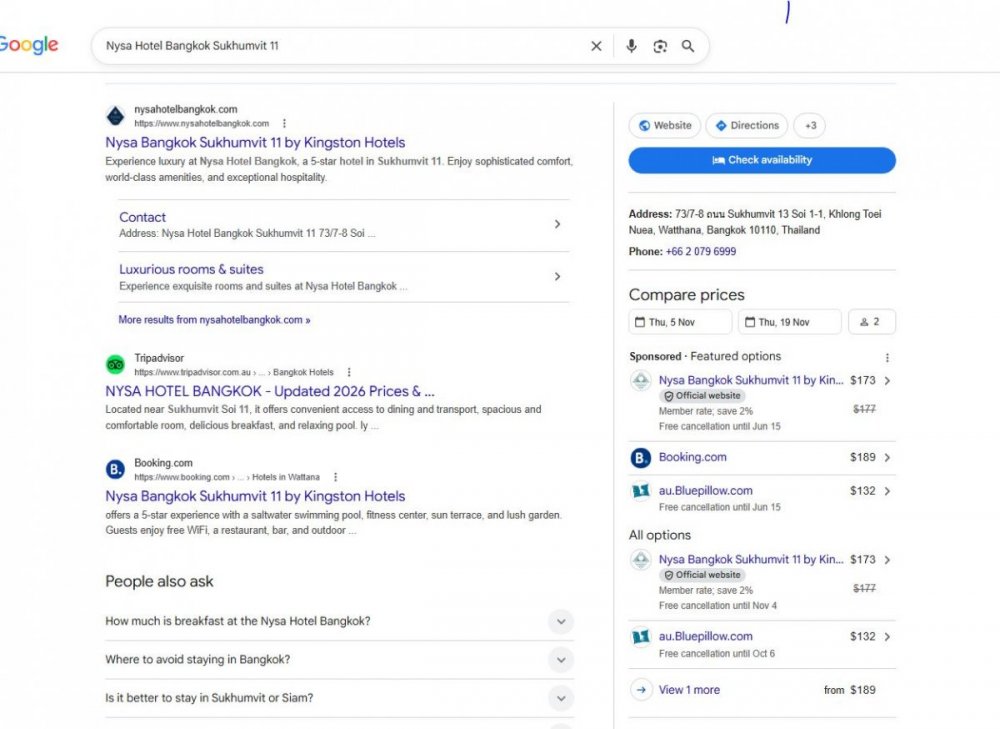Click Booking.com logo in Compare prices

[640, 457]
